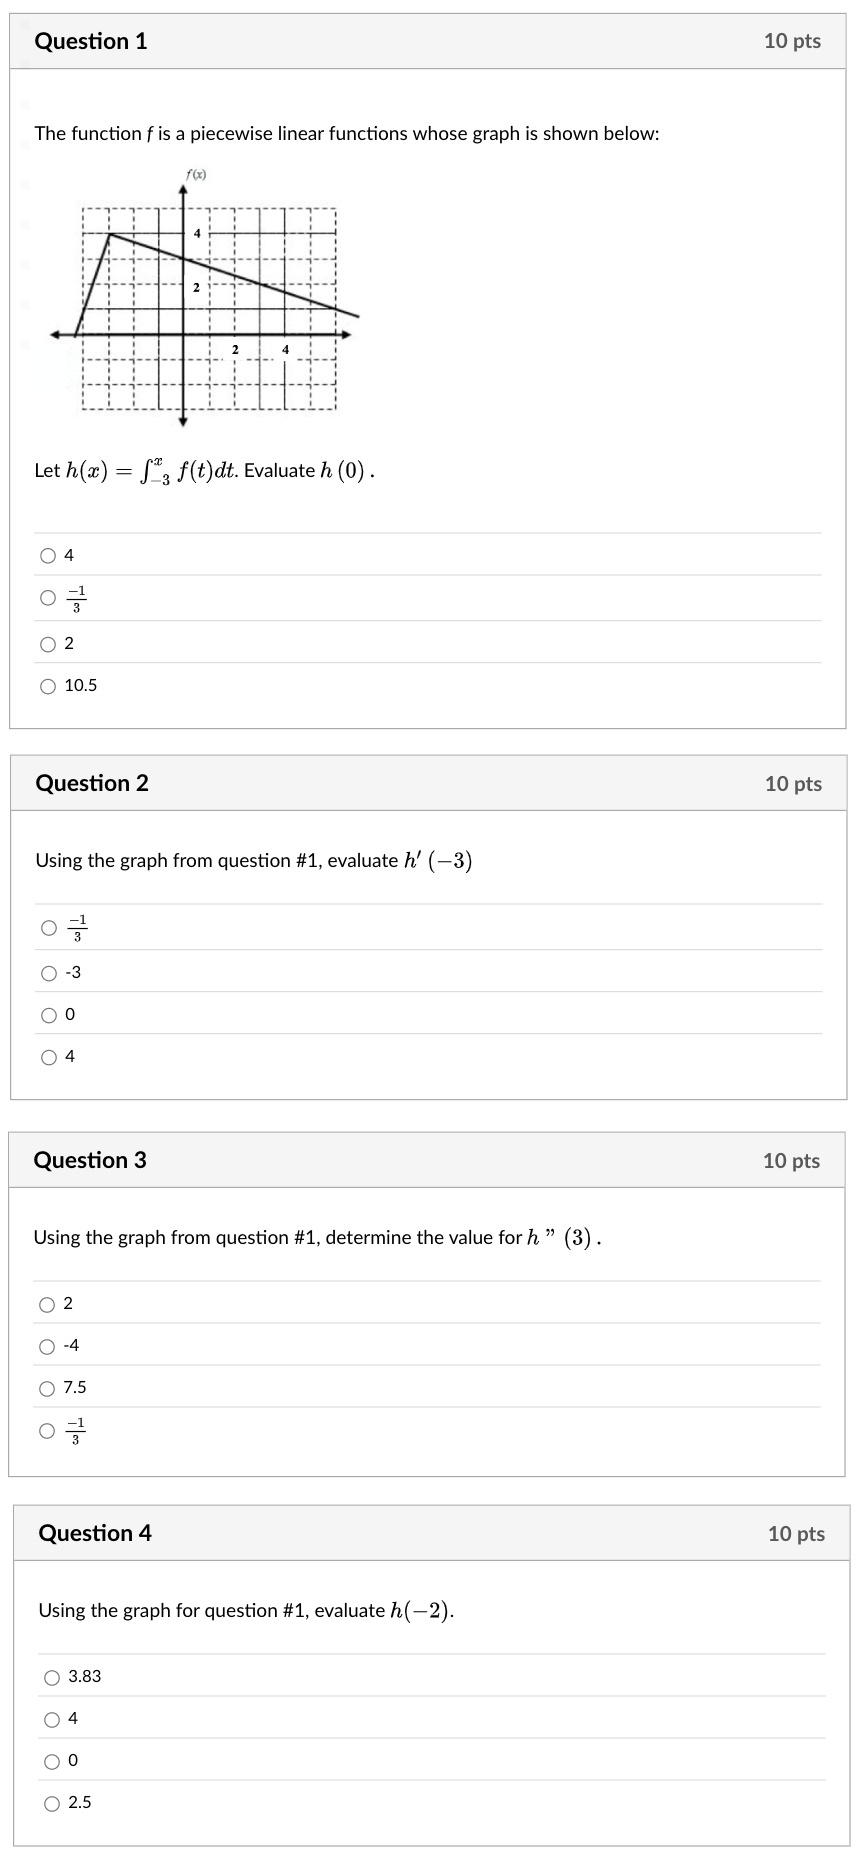Select answer -1/3 for Question 1
Screen dimensions: 858x1857
pos(47,598)
